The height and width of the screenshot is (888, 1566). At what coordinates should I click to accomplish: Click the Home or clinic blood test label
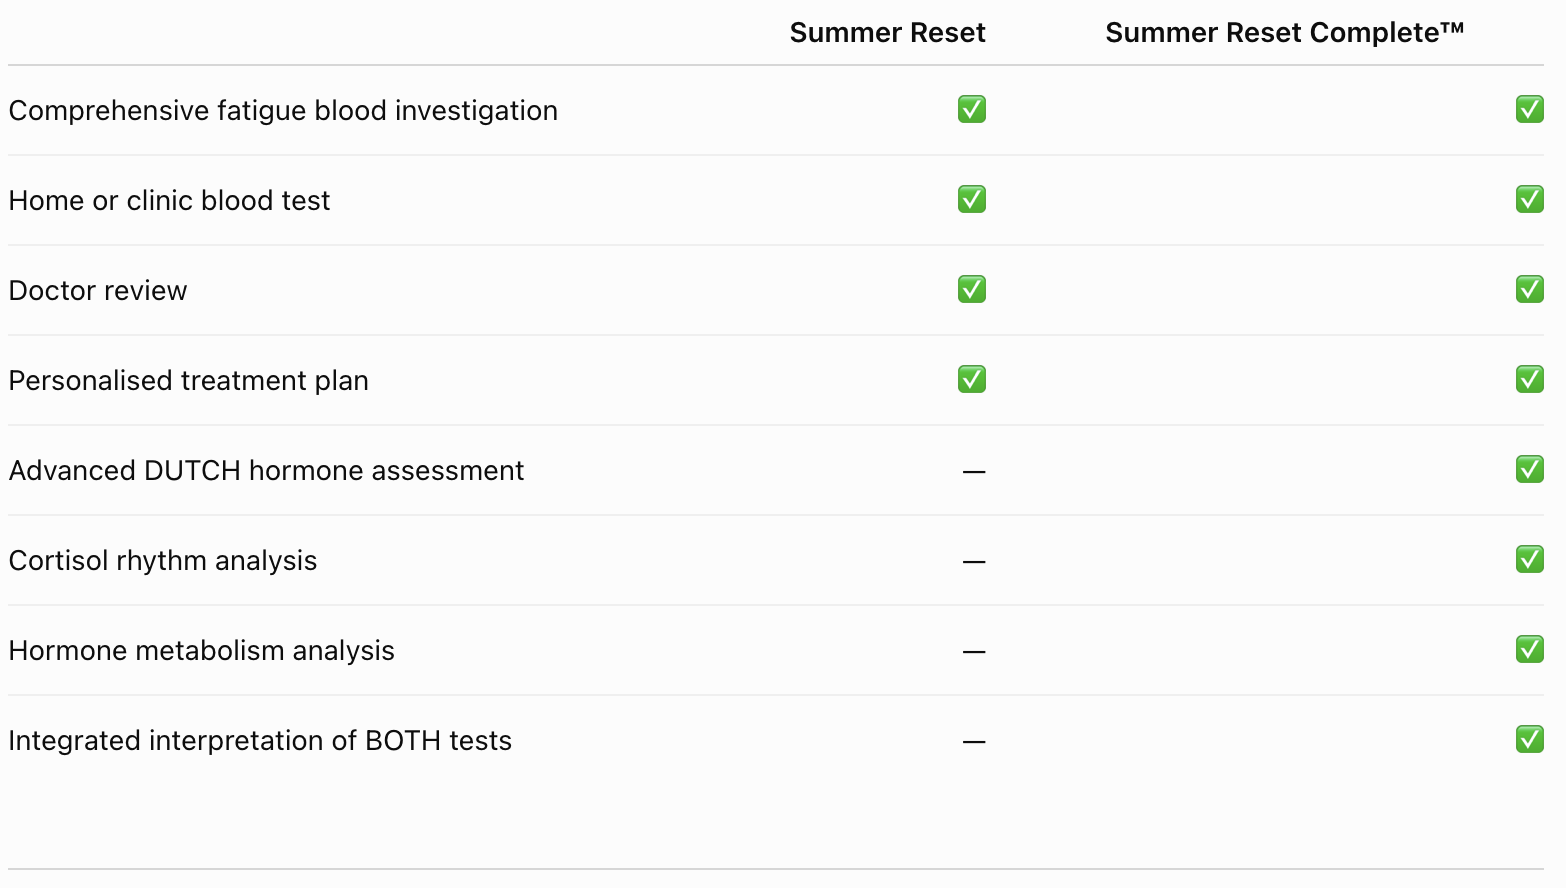(x=169, y=200)
